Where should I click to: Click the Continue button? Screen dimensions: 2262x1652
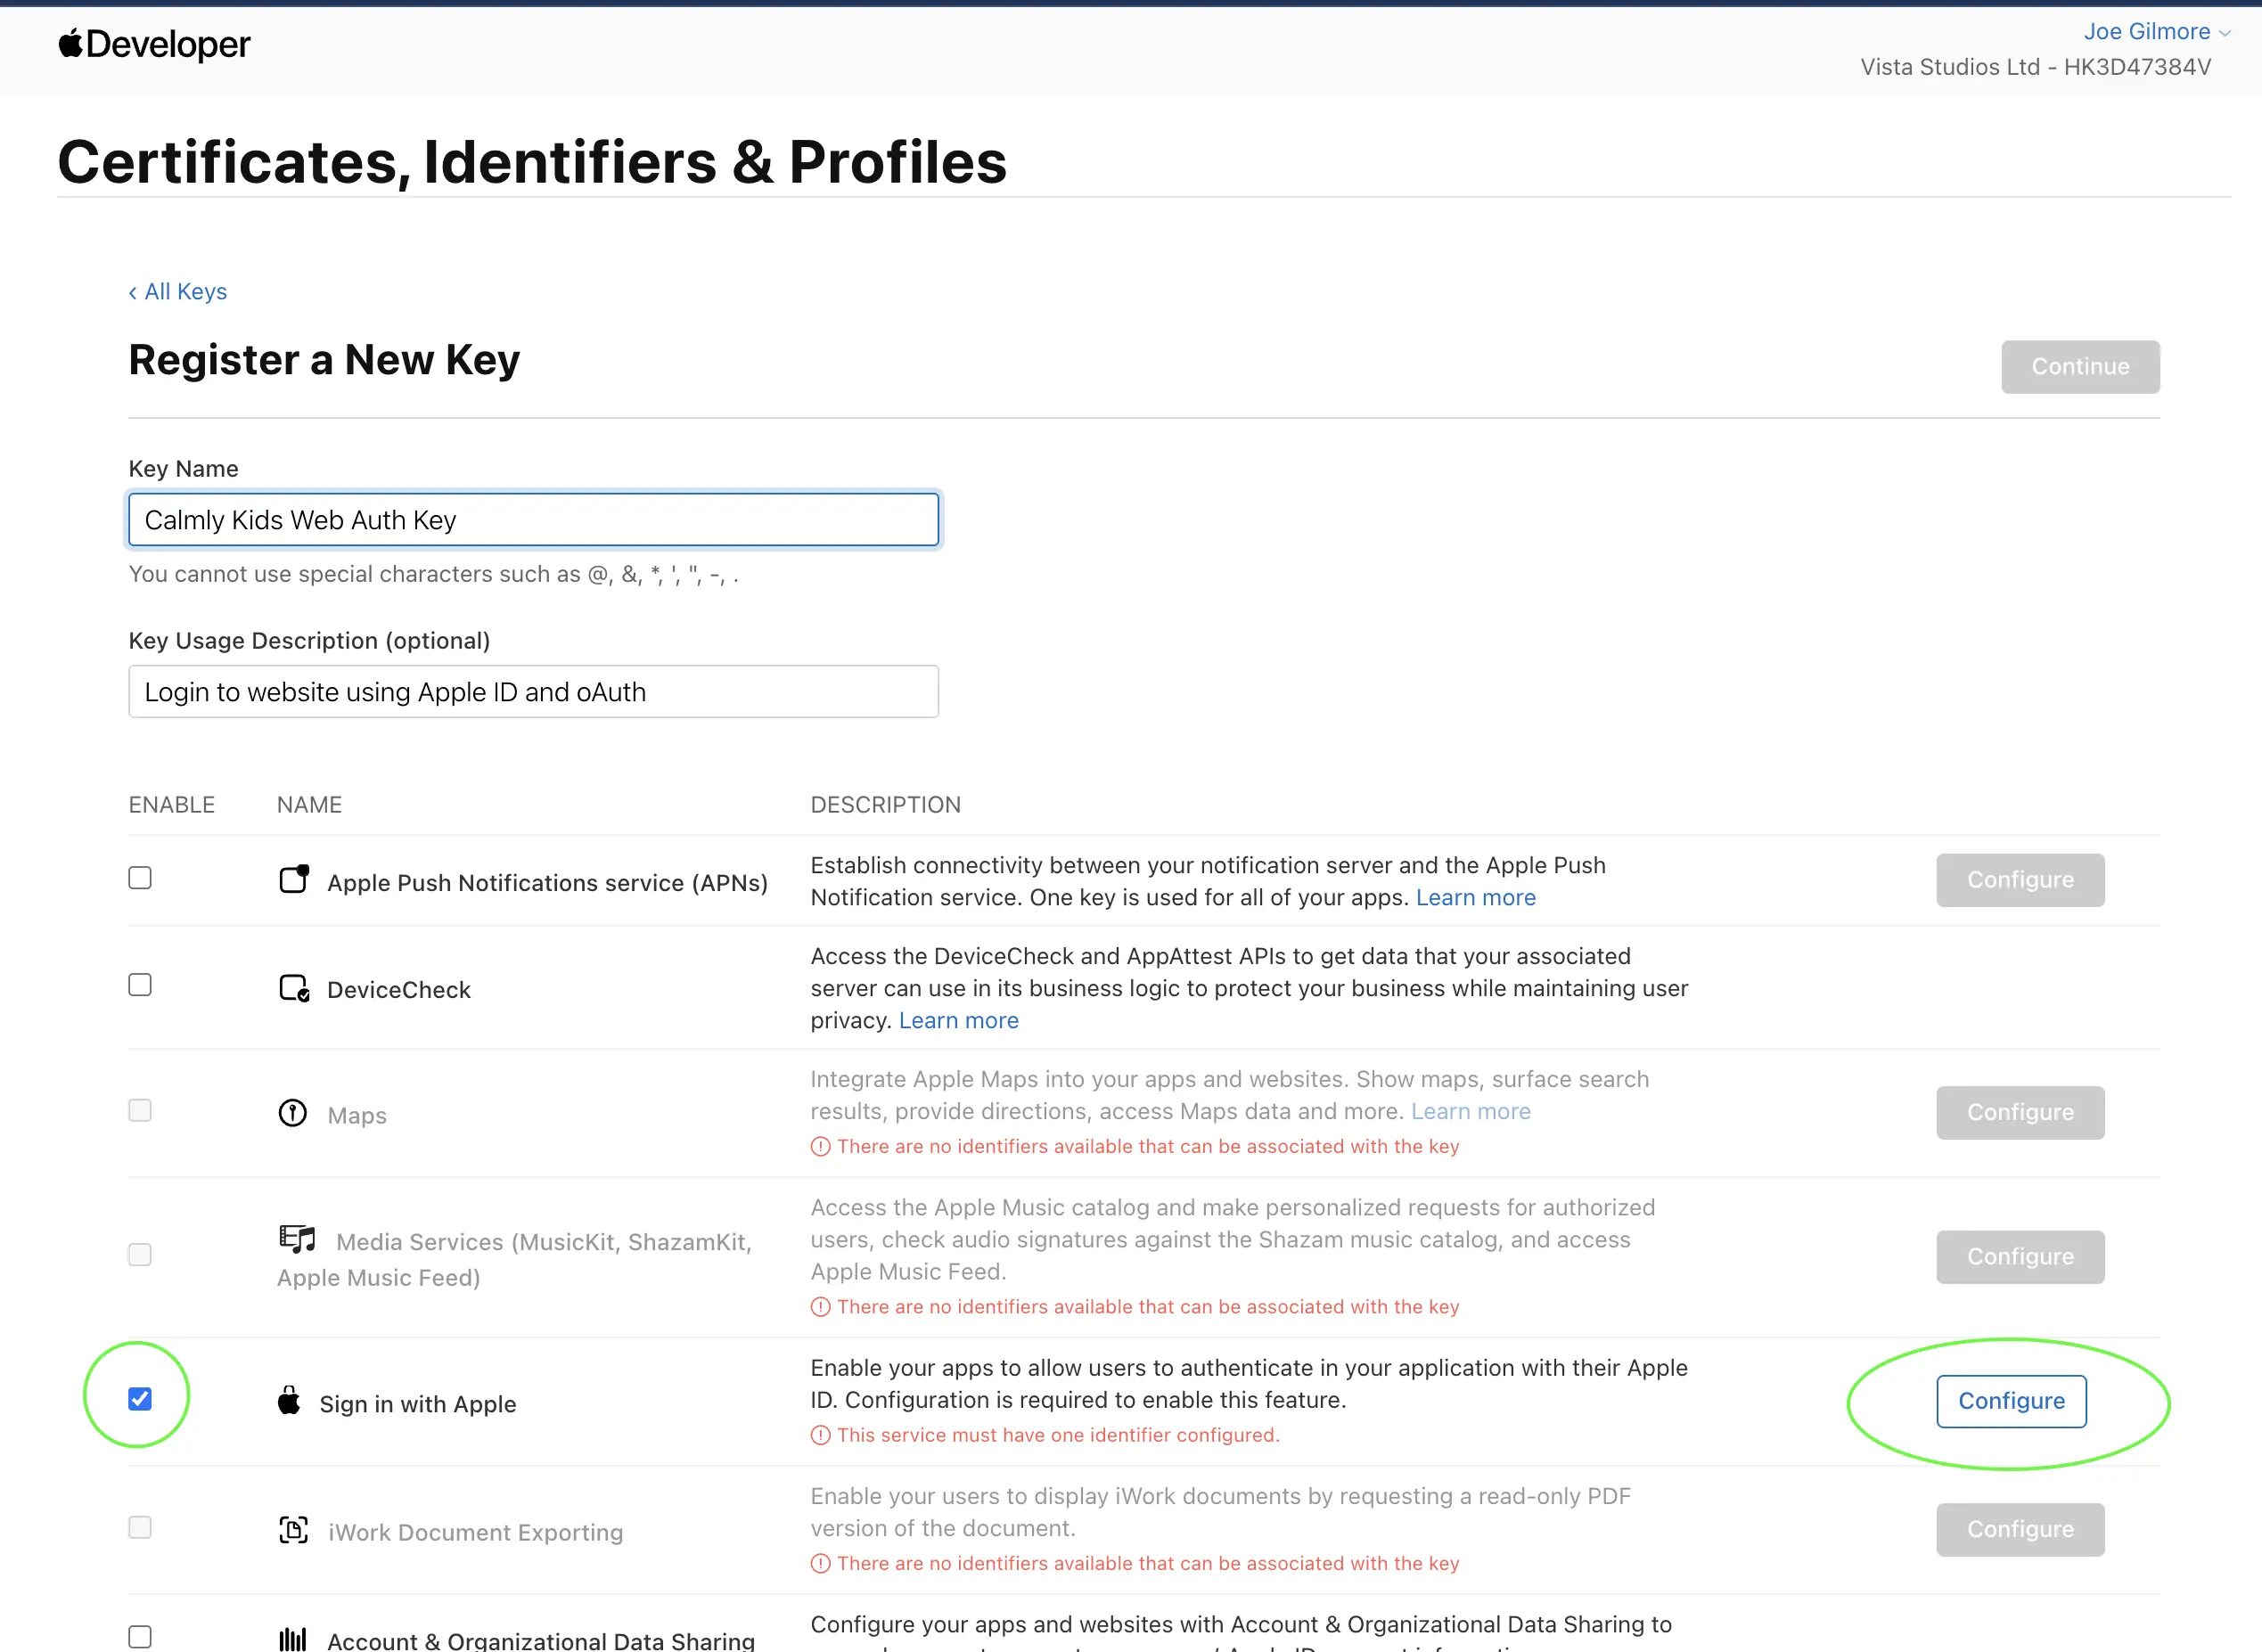(2080, 366)
